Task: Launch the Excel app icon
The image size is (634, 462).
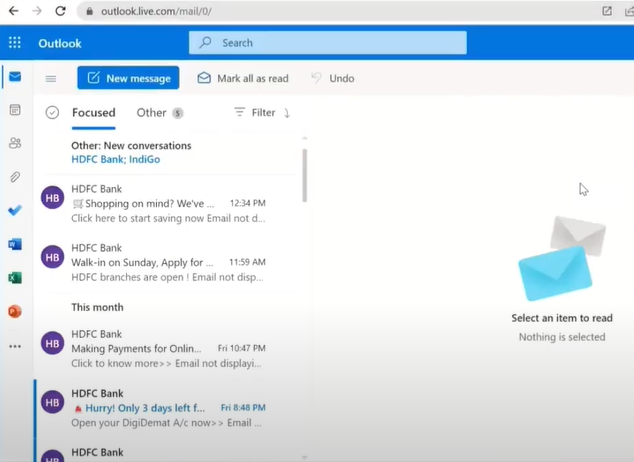Action: (x=15, y=278)
